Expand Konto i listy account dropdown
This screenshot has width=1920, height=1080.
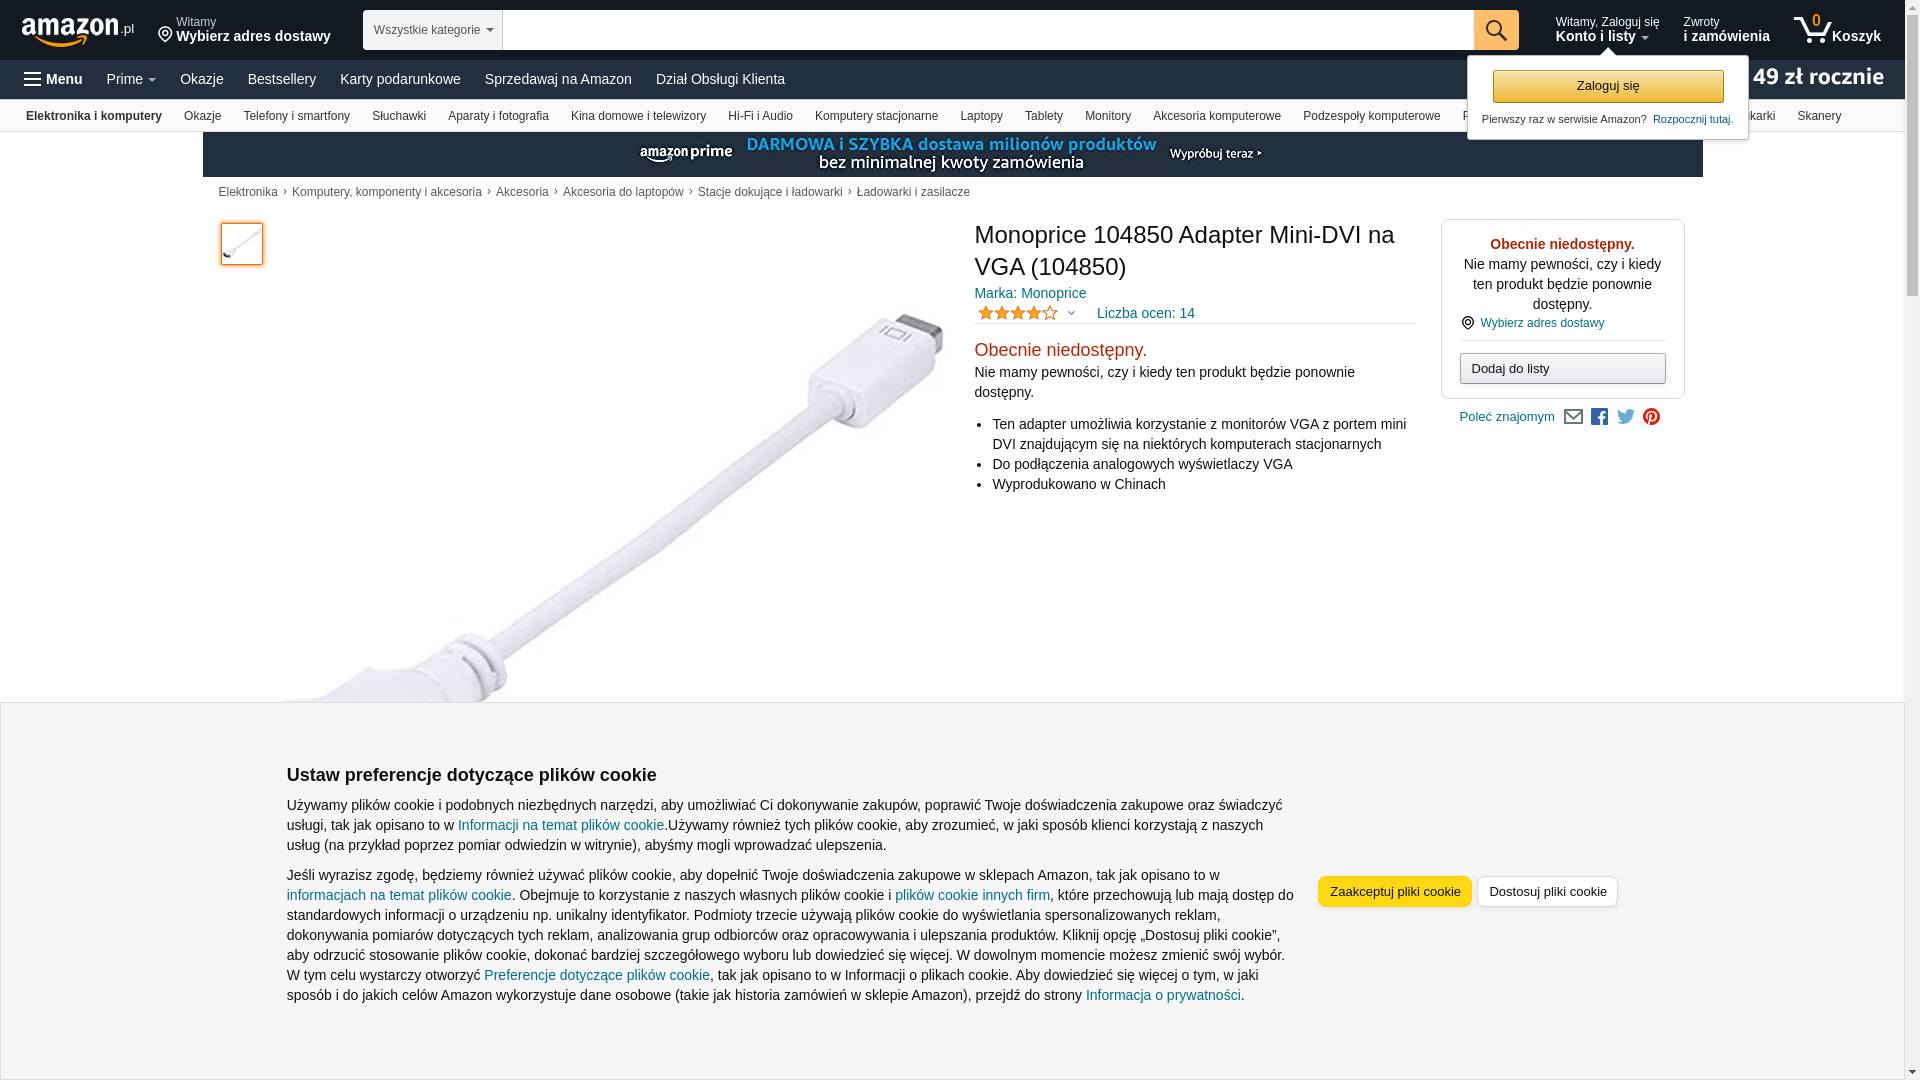point(1607,30)
